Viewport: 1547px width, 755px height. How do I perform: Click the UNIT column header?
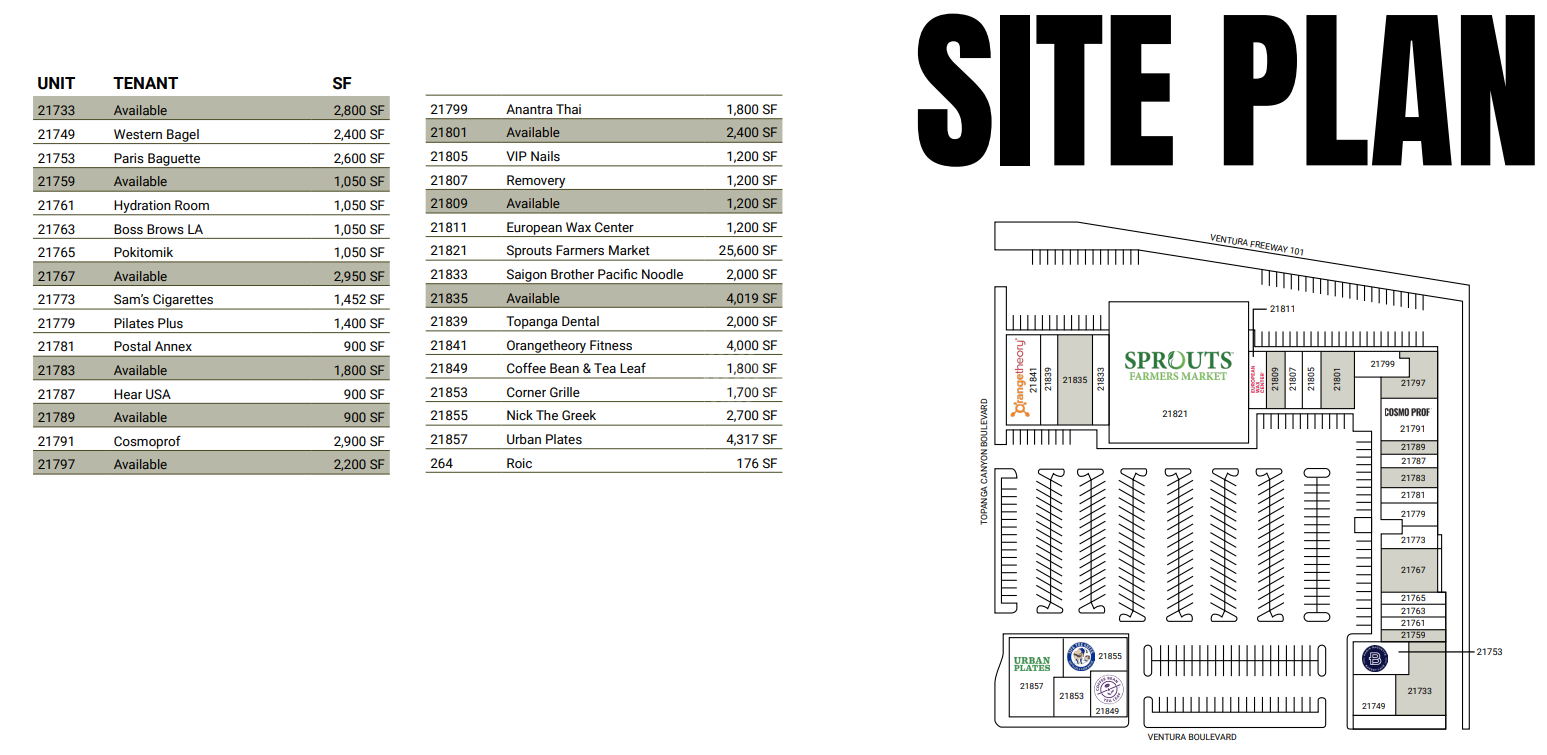click(x=56, y=83)
